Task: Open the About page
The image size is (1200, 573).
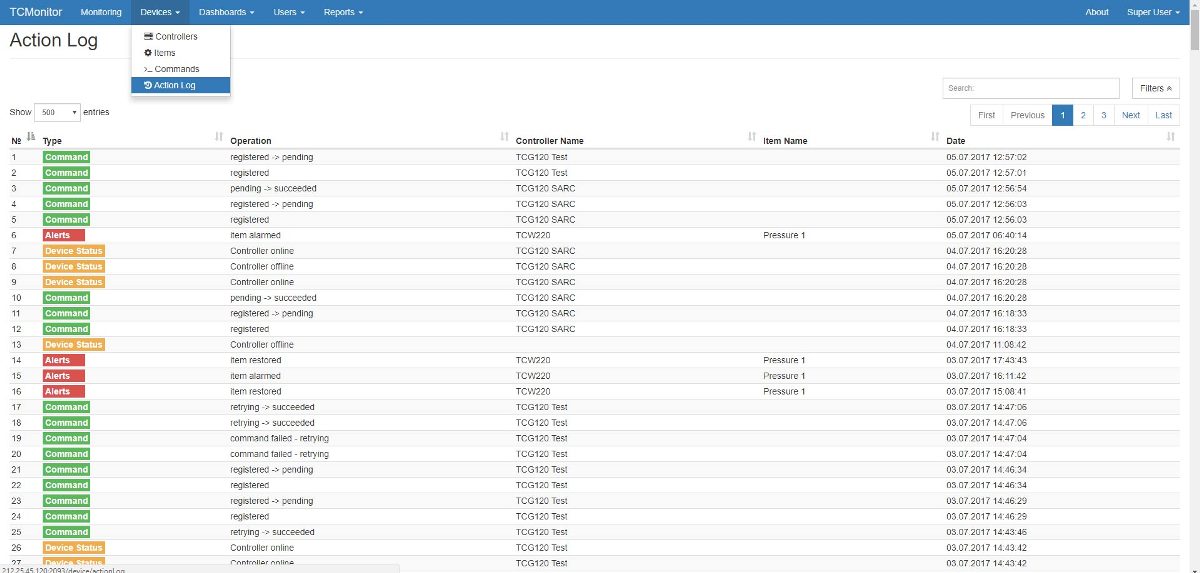Action: [x=1097, y=12]
